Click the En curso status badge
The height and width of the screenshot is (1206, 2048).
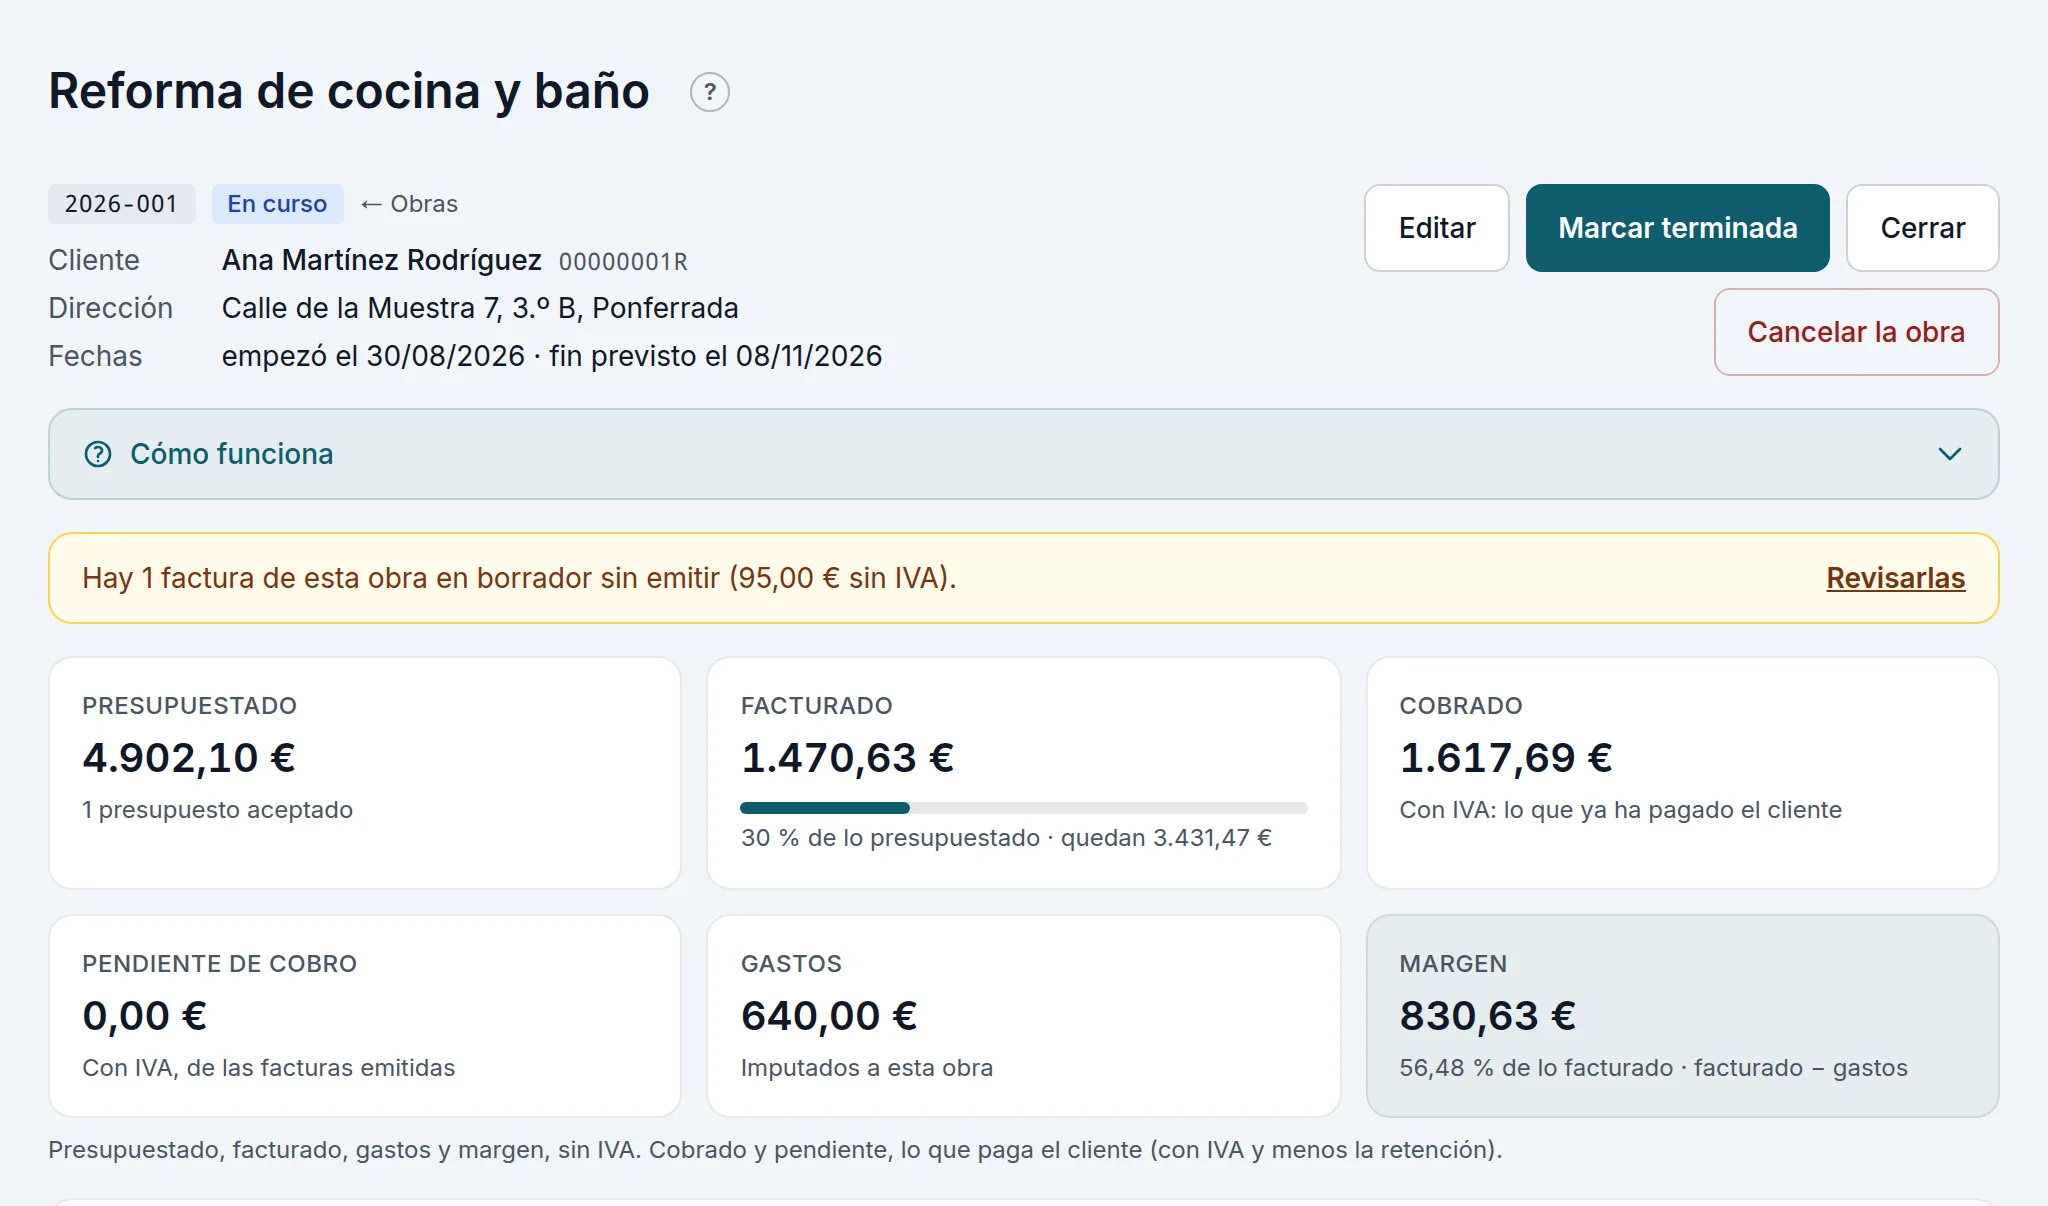277,204
